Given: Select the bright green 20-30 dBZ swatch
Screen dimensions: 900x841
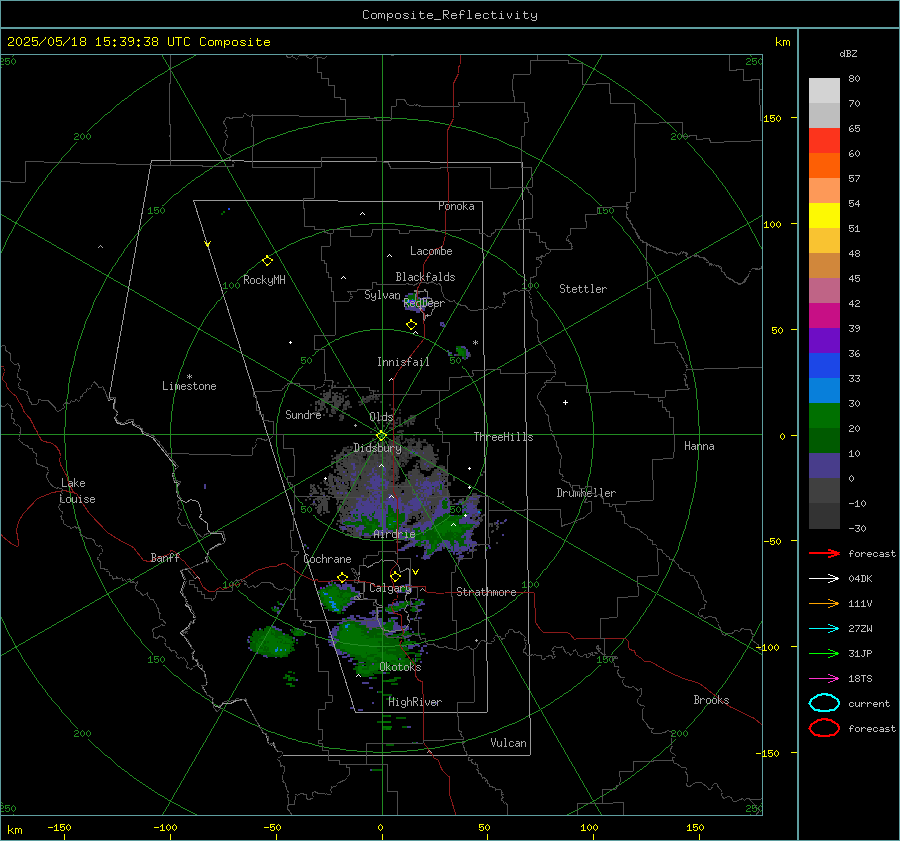Looking at the screenshot, I should click(824, 416).
